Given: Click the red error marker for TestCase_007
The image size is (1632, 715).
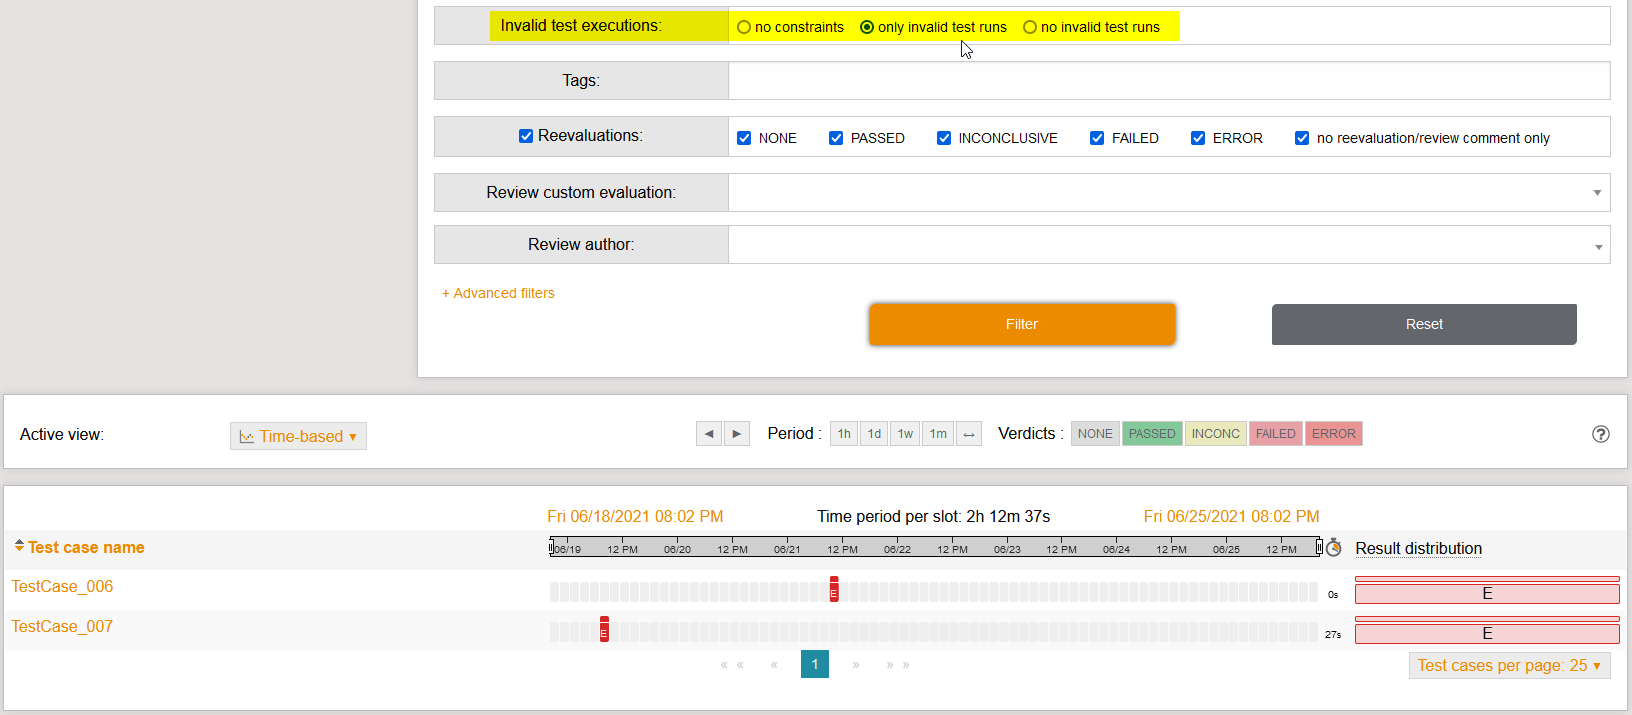Looking at the screenshot, I should 604,630.
